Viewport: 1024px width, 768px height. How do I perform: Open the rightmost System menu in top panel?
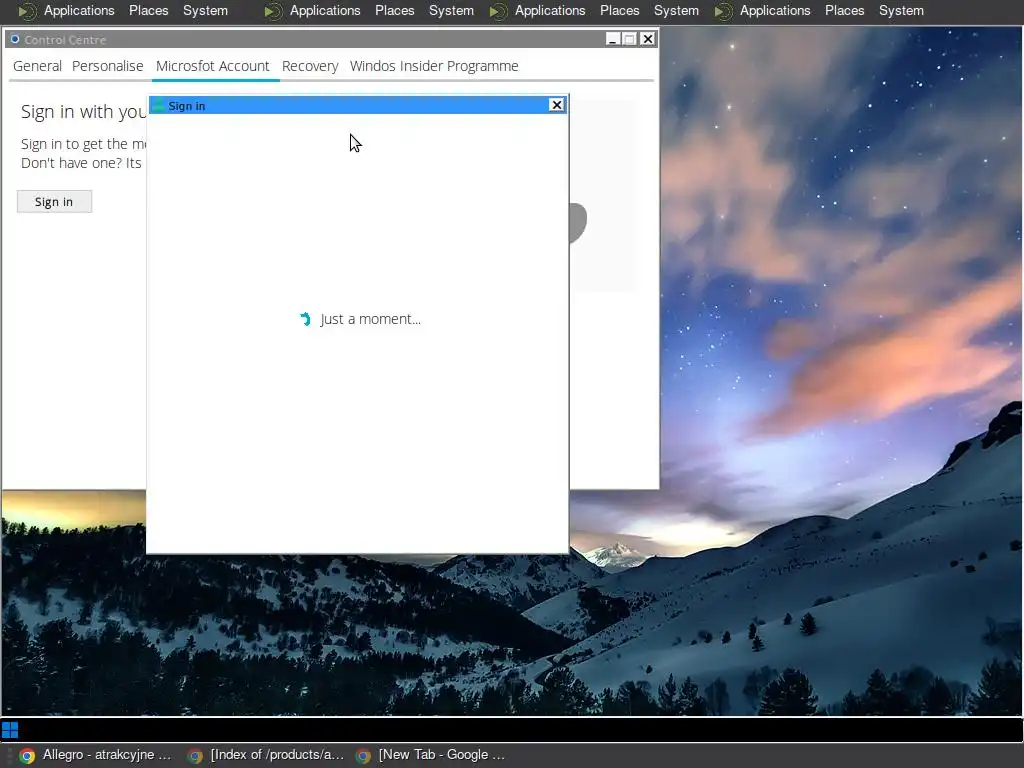tap(901, 10)
